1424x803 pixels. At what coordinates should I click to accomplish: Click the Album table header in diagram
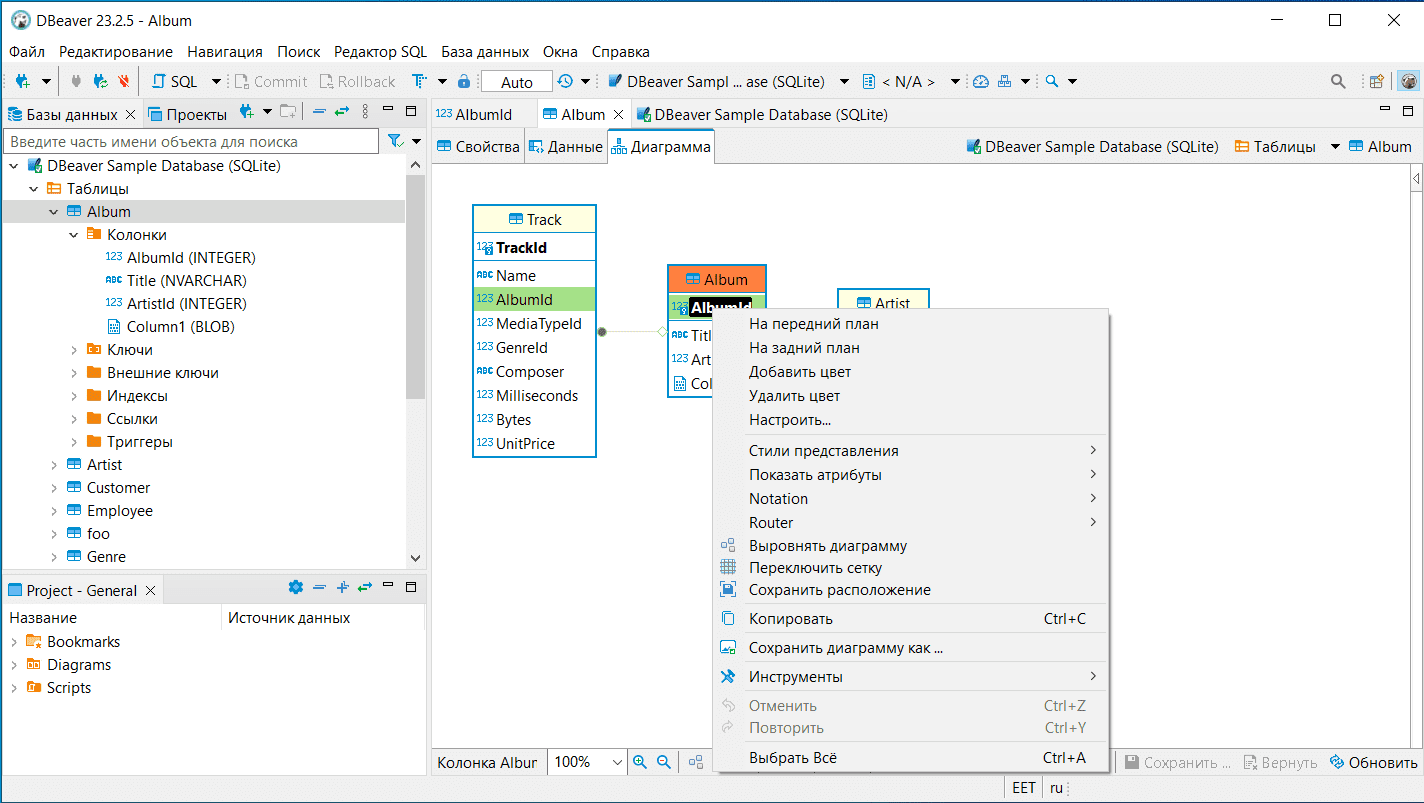[717, 280]
